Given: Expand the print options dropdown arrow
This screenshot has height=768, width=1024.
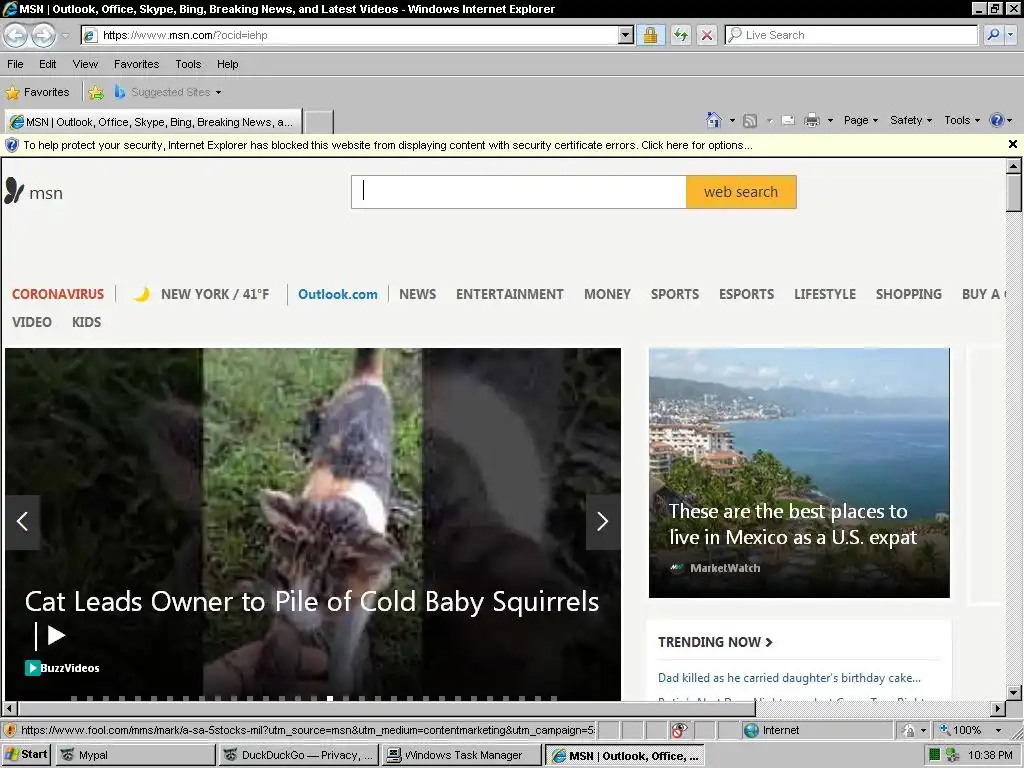Looking at the screenshot, I should [x=830, y=121].
